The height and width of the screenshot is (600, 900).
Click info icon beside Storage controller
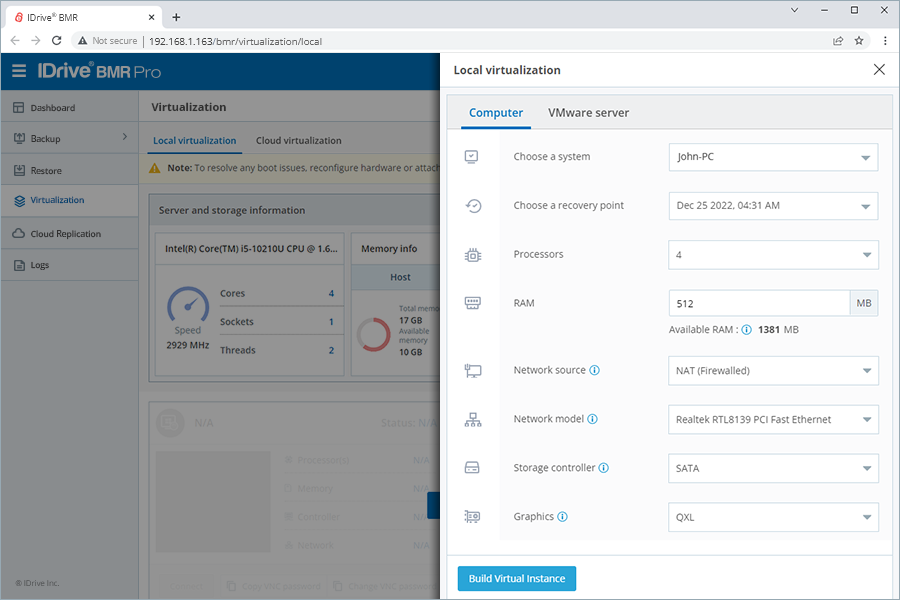tap(604, 468)
